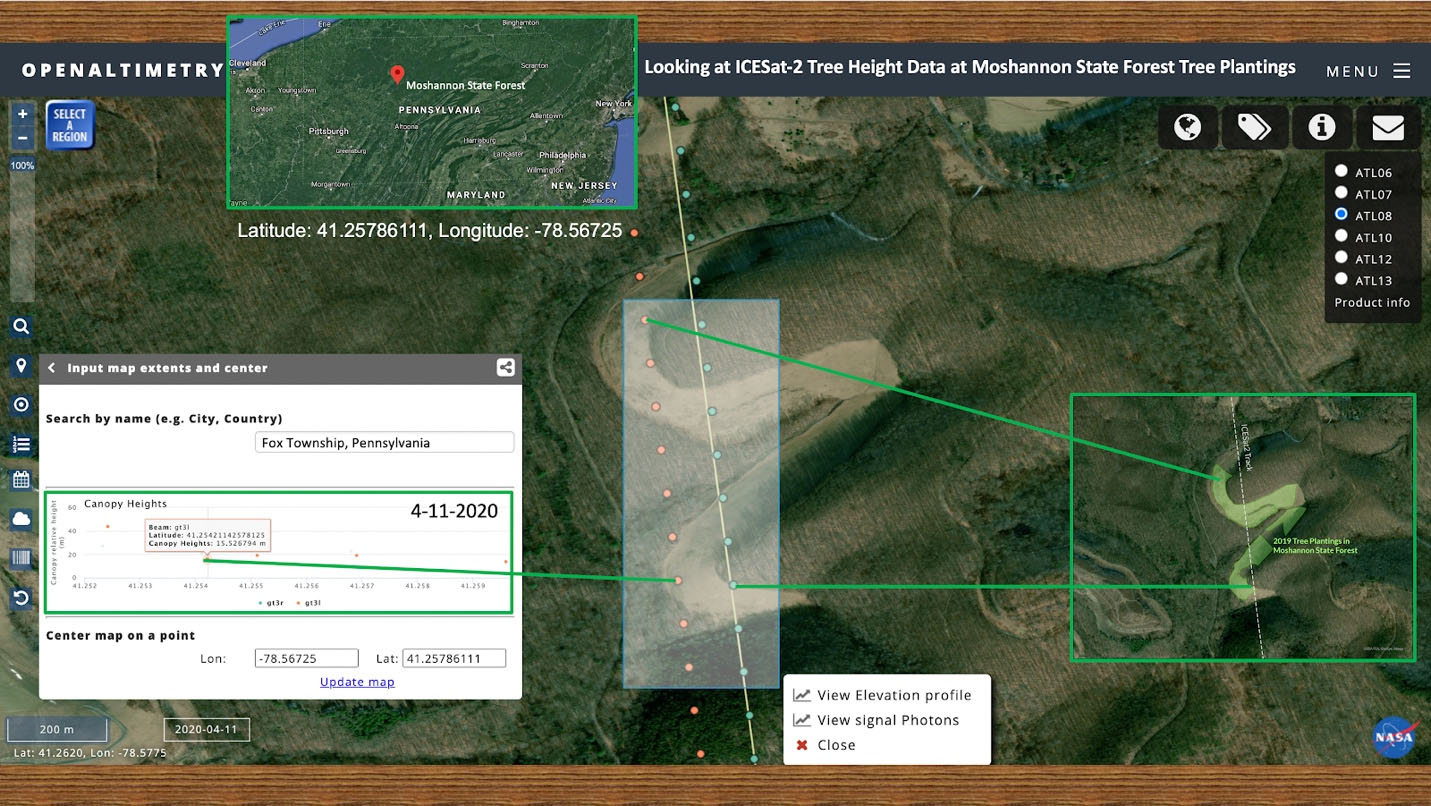1431x806 pixels.
Task: Select the ATL12 radio option
Action: tap(1341, 258)
